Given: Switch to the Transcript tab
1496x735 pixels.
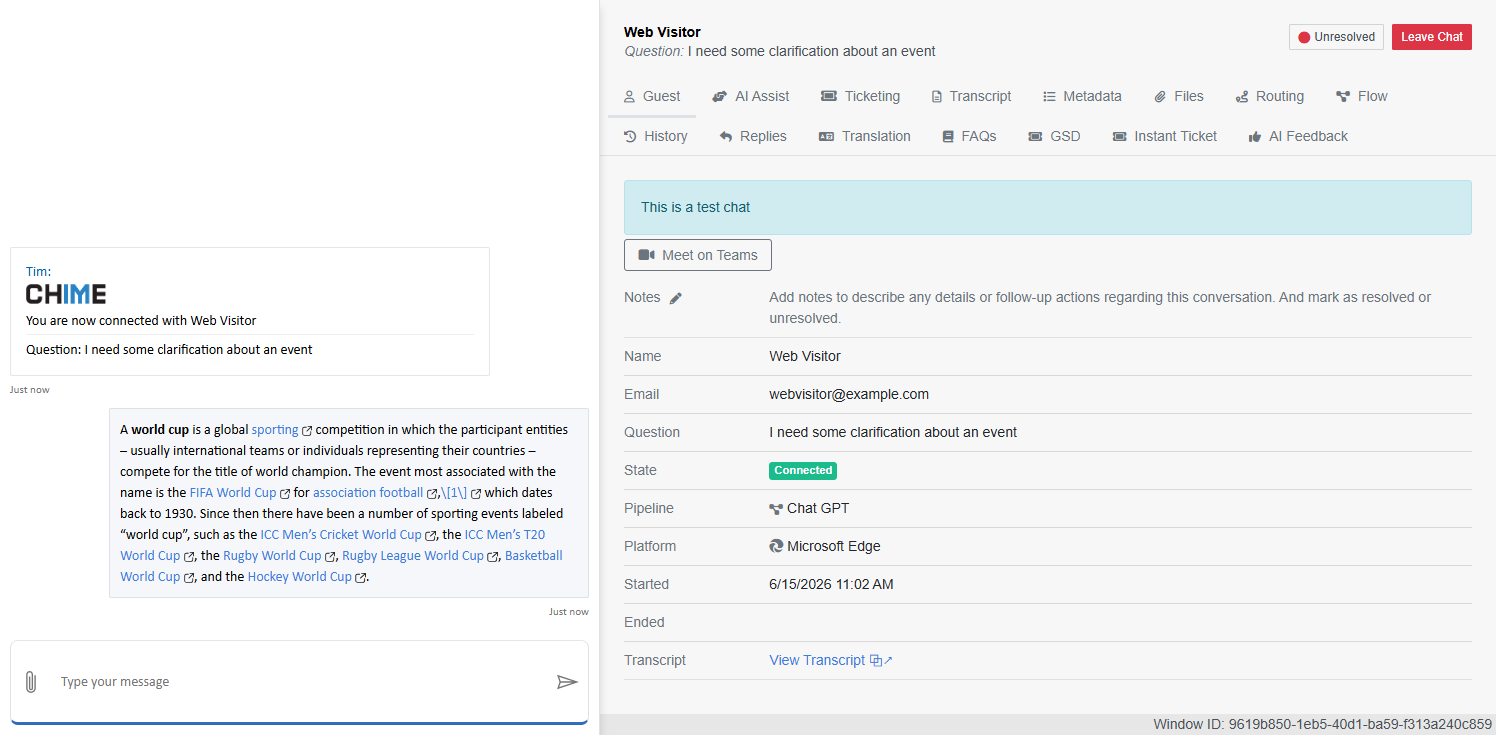Looking at the screenshot, I should click(x=971, y=96).
